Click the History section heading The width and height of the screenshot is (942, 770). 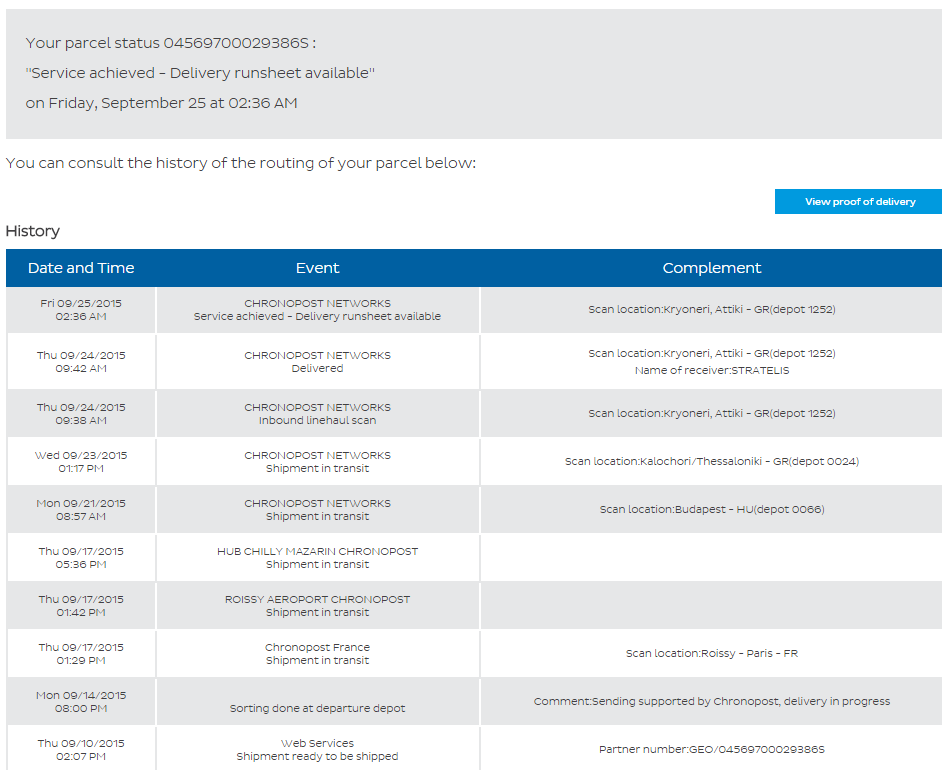pyautogui.click(x=33, y=231)
